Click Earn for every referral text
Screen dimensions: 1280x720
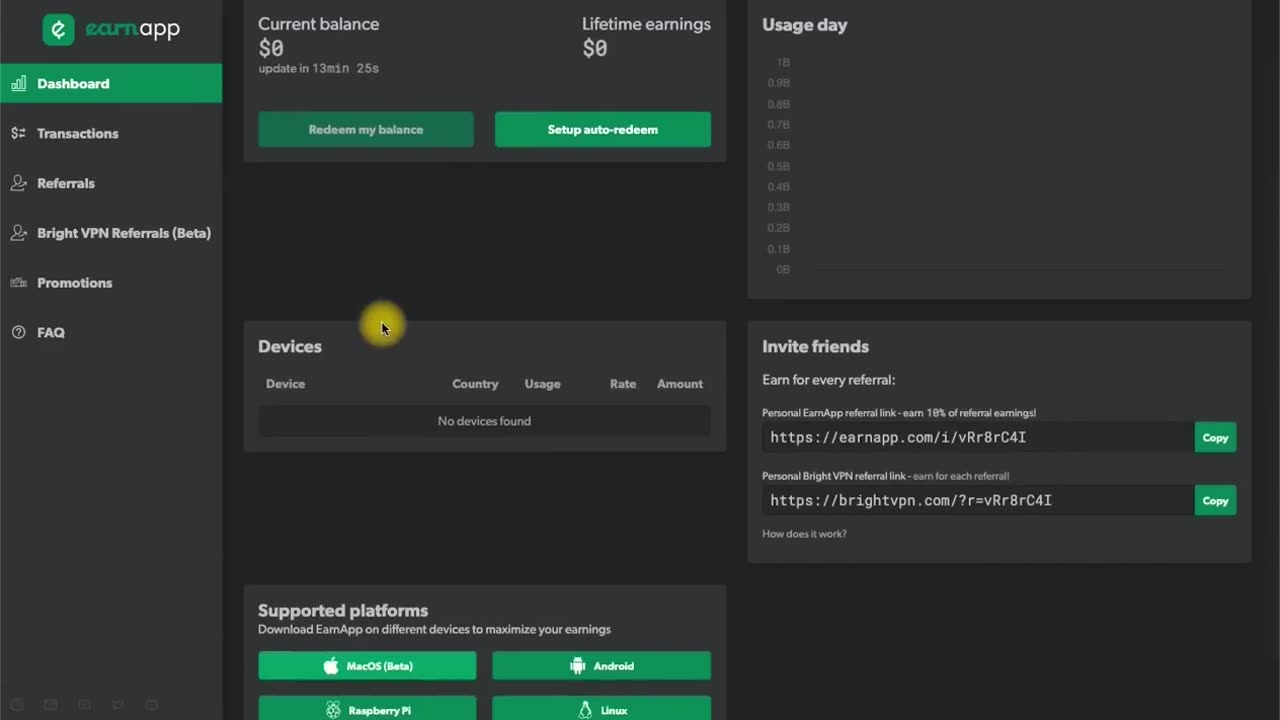828,380
